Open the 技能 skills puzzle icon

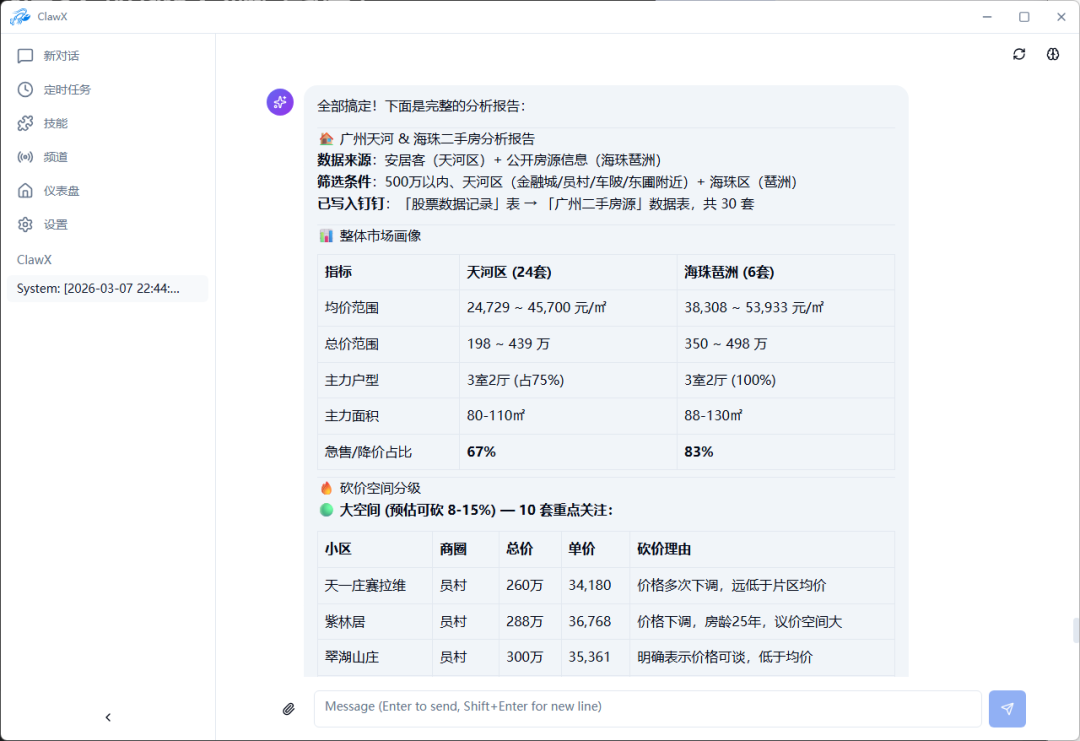coord(25,123)
